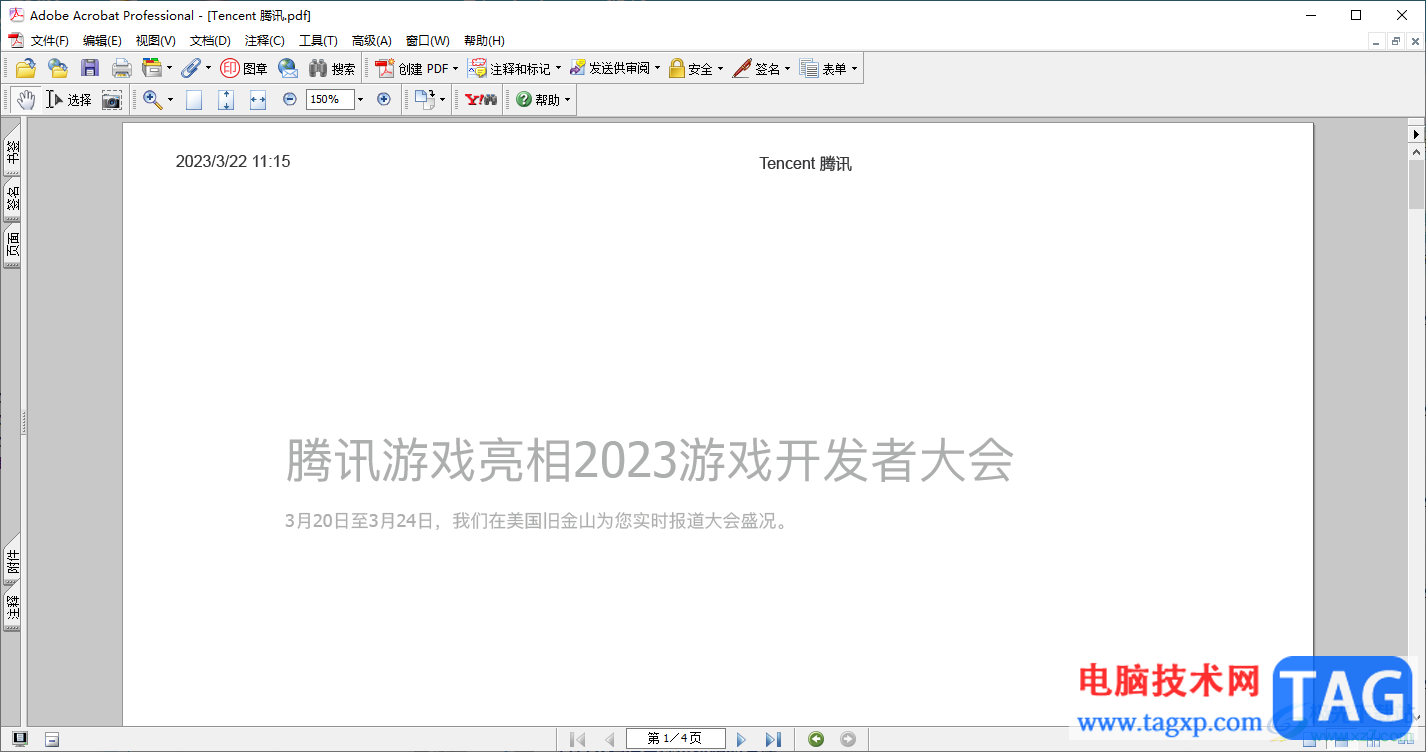The height and width of the screenshot is (752, 1426).
Task: Click the rotate view page icon
Action: 425,99
